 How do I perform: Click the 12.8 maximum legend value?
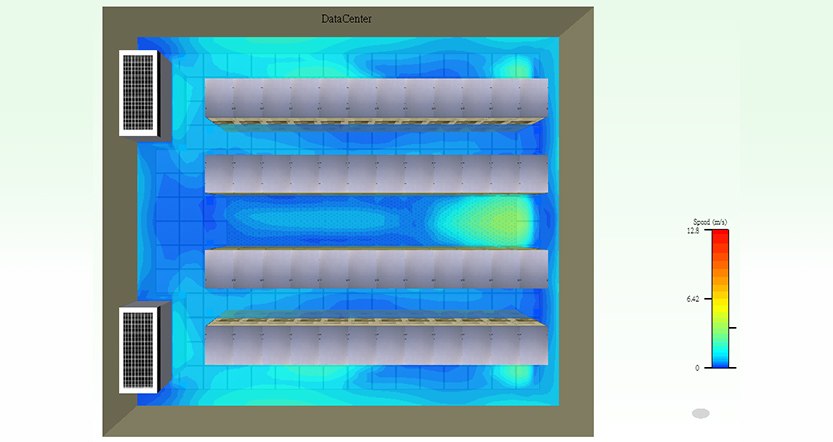(693, 231)
